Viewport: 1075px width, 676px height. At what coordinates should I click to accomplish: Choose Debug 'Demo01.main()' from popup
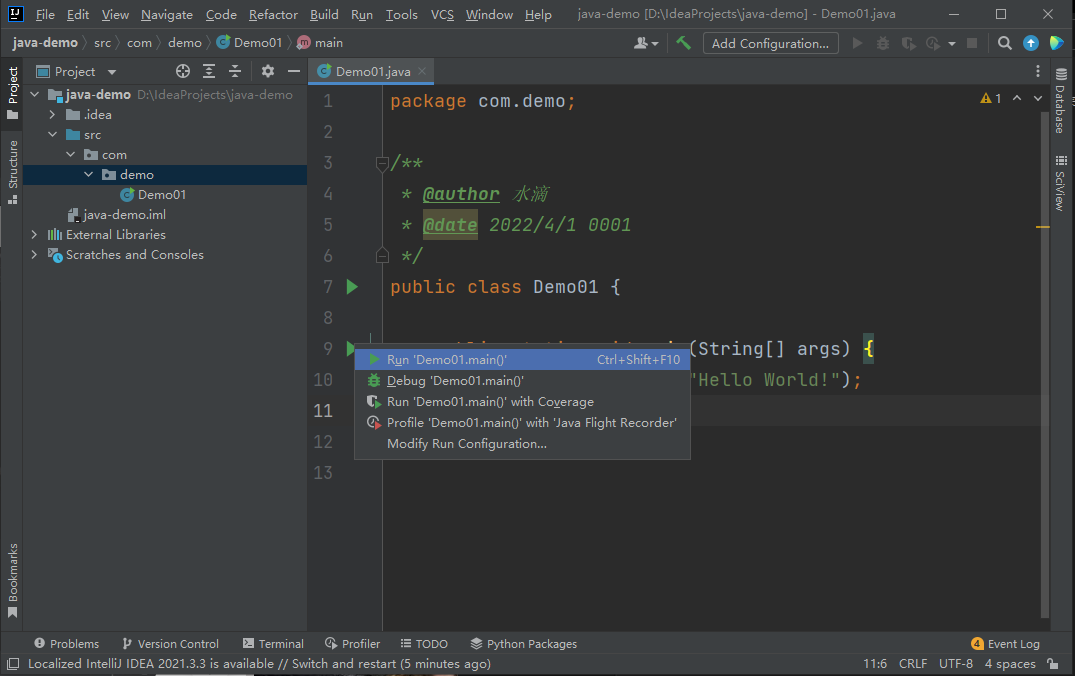tap(522, 381)
